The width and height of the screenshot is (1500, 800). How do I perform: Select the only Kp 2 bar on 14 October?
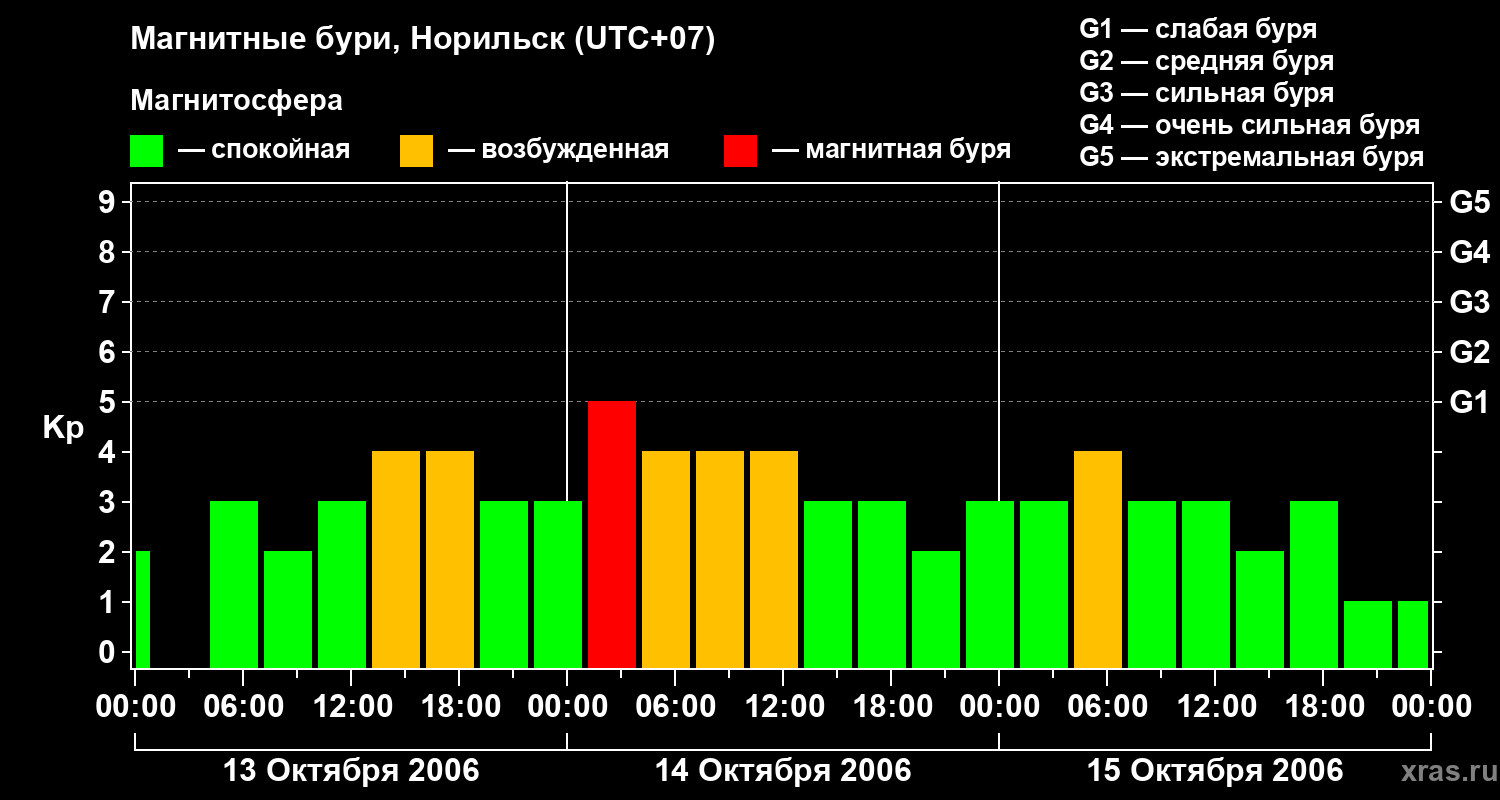coord(936,609)
